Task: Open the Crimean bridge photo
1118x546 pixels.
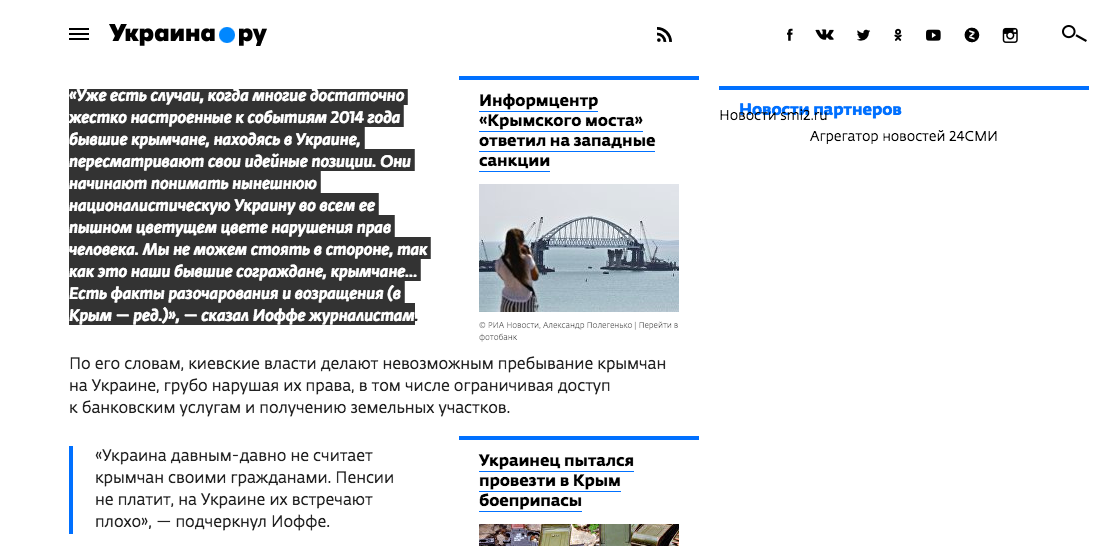Action: coord(579,248)
